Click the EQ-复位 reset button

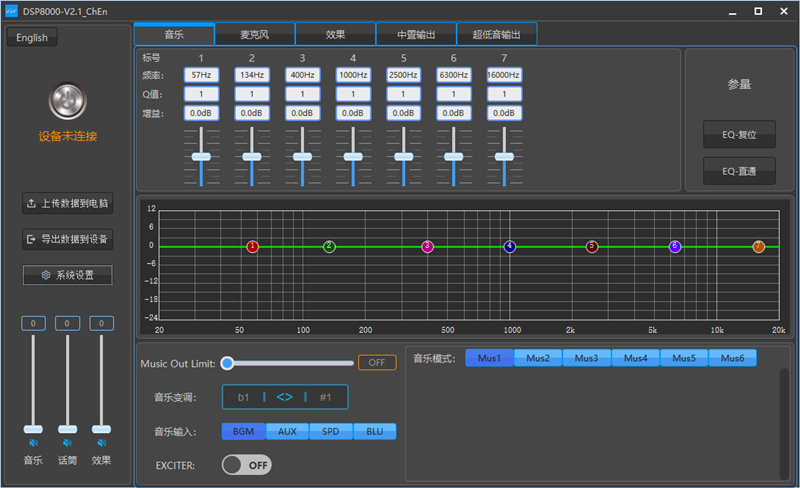point(739,135)
